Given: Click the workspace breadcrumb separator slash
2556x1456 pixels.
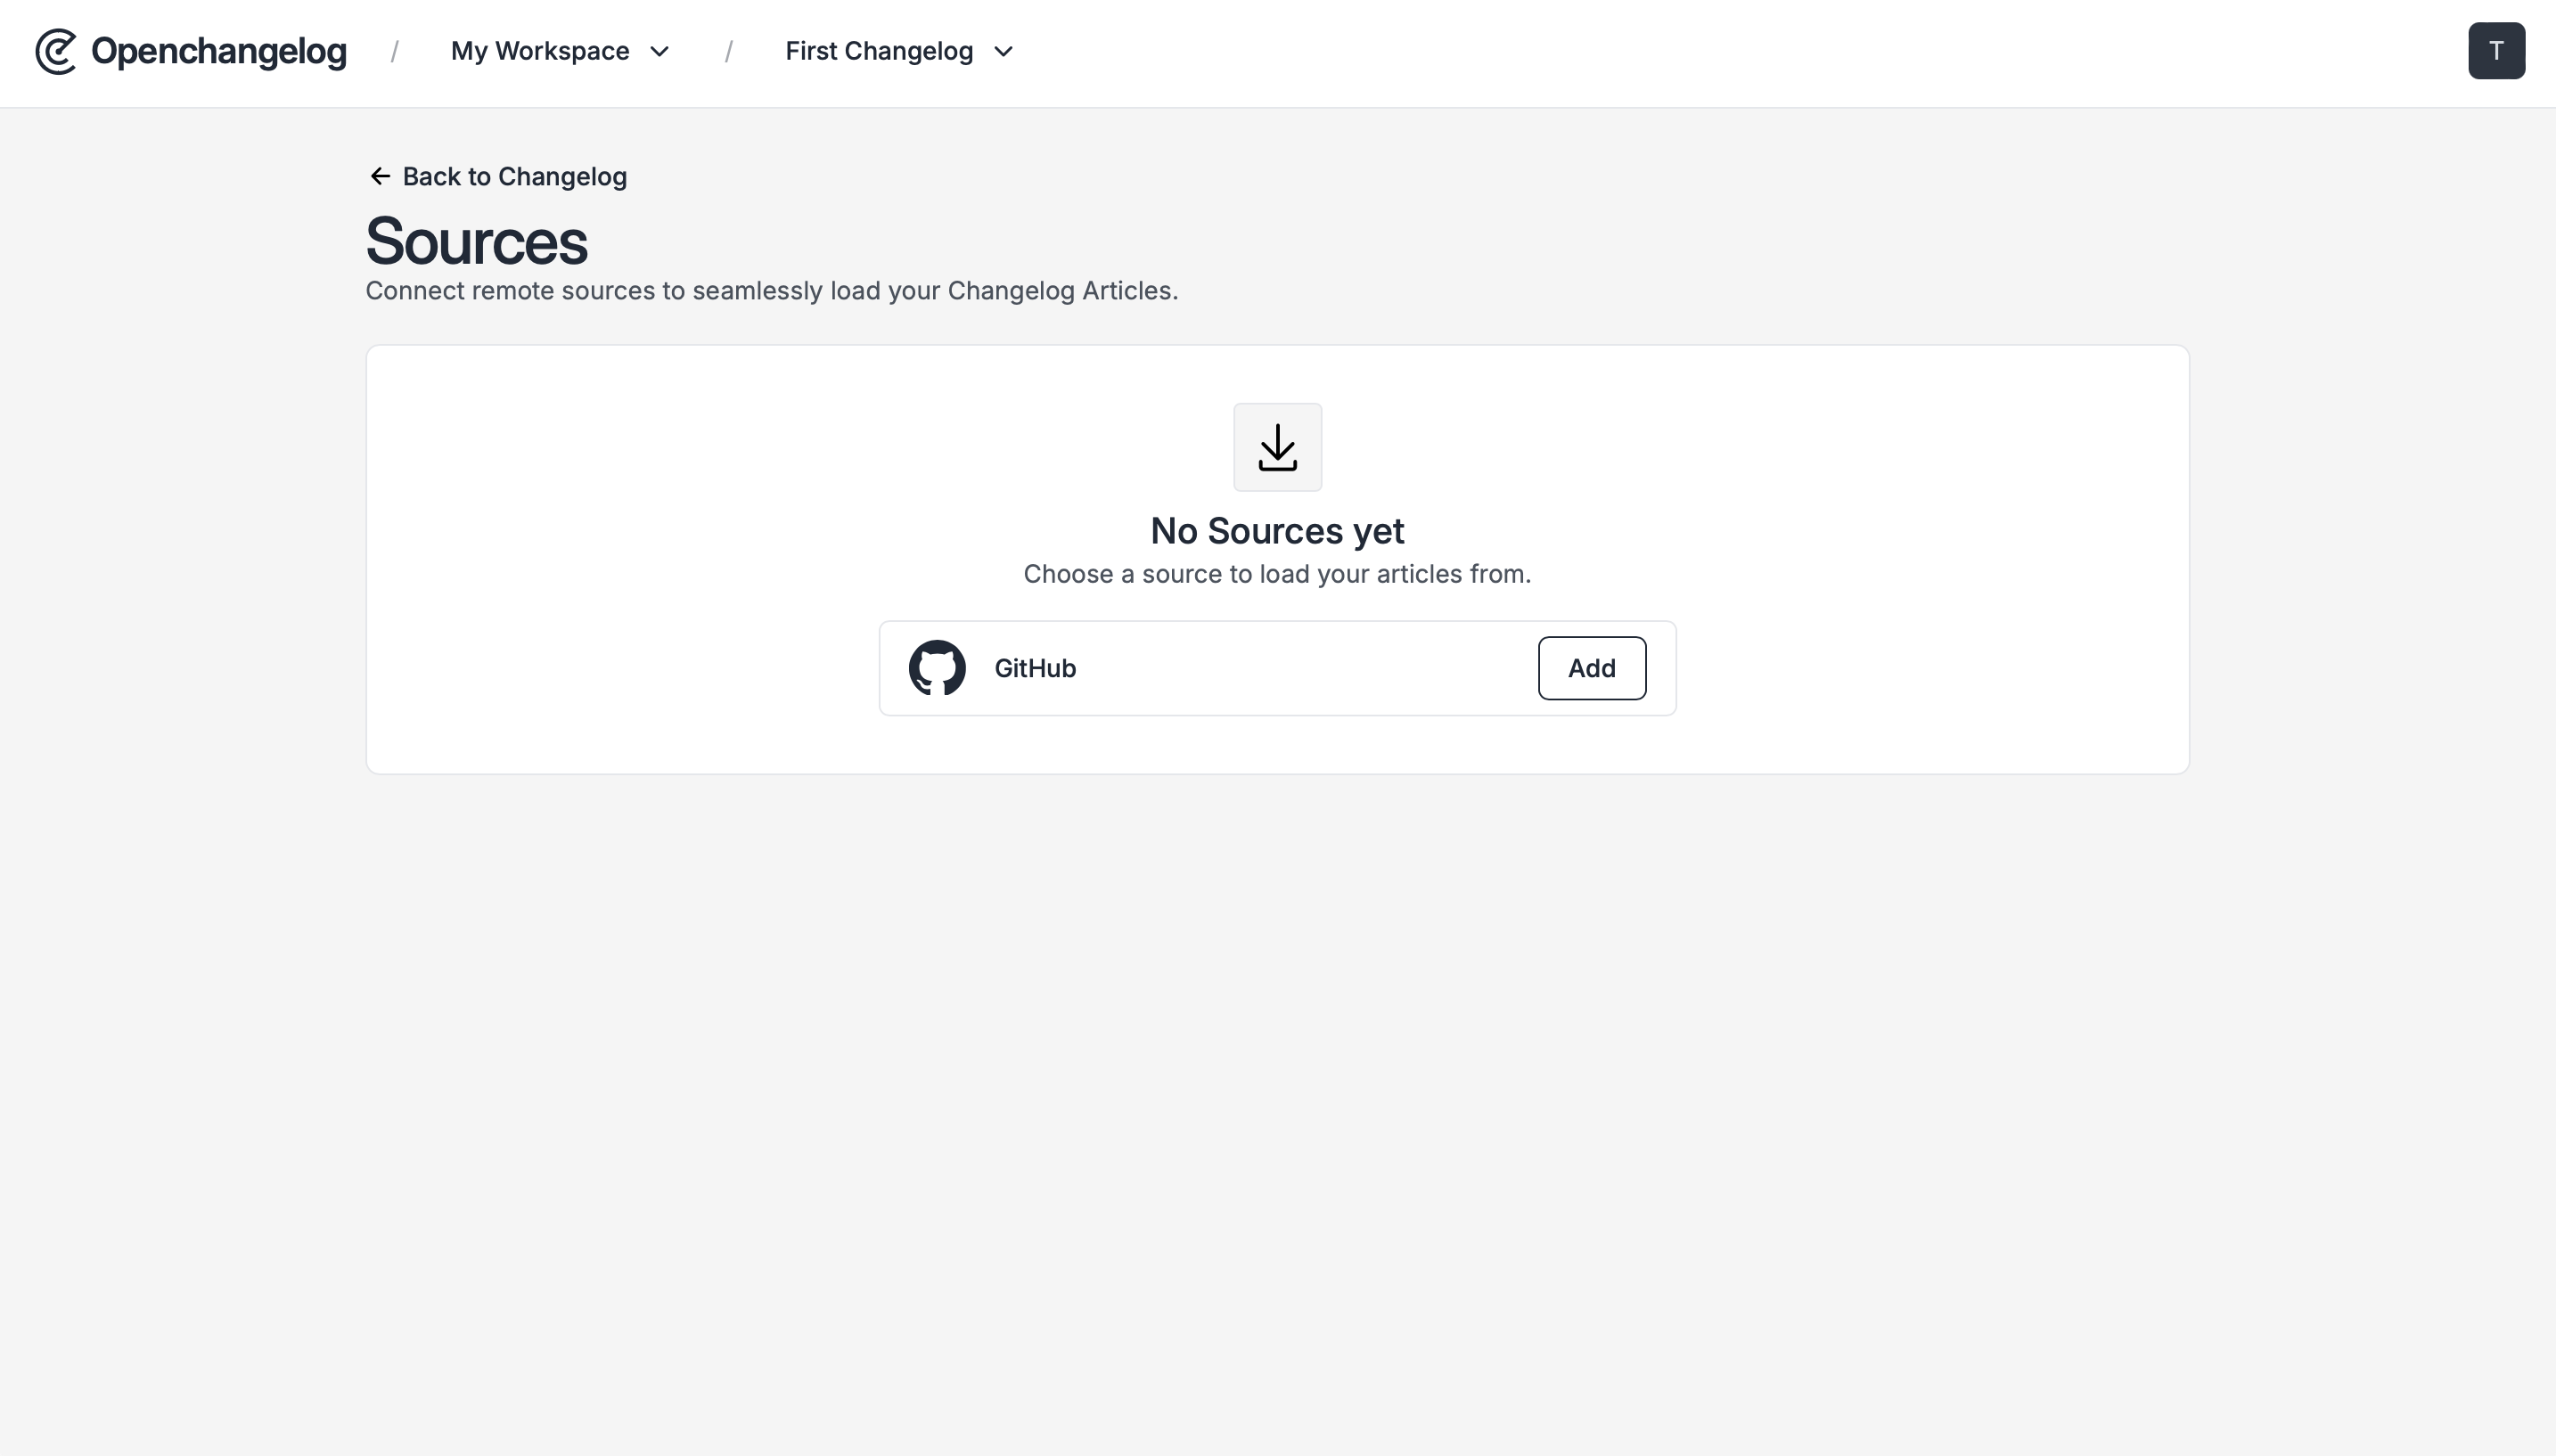Looking at the screenshot, I should click(x=394, y=51).
